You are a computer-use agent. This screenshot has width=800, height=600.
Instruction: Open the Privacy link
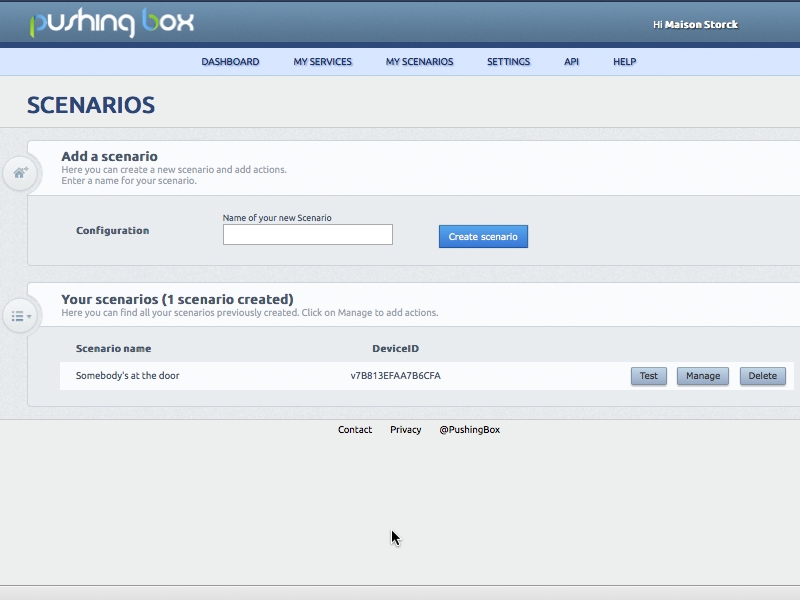pos(405,428)
